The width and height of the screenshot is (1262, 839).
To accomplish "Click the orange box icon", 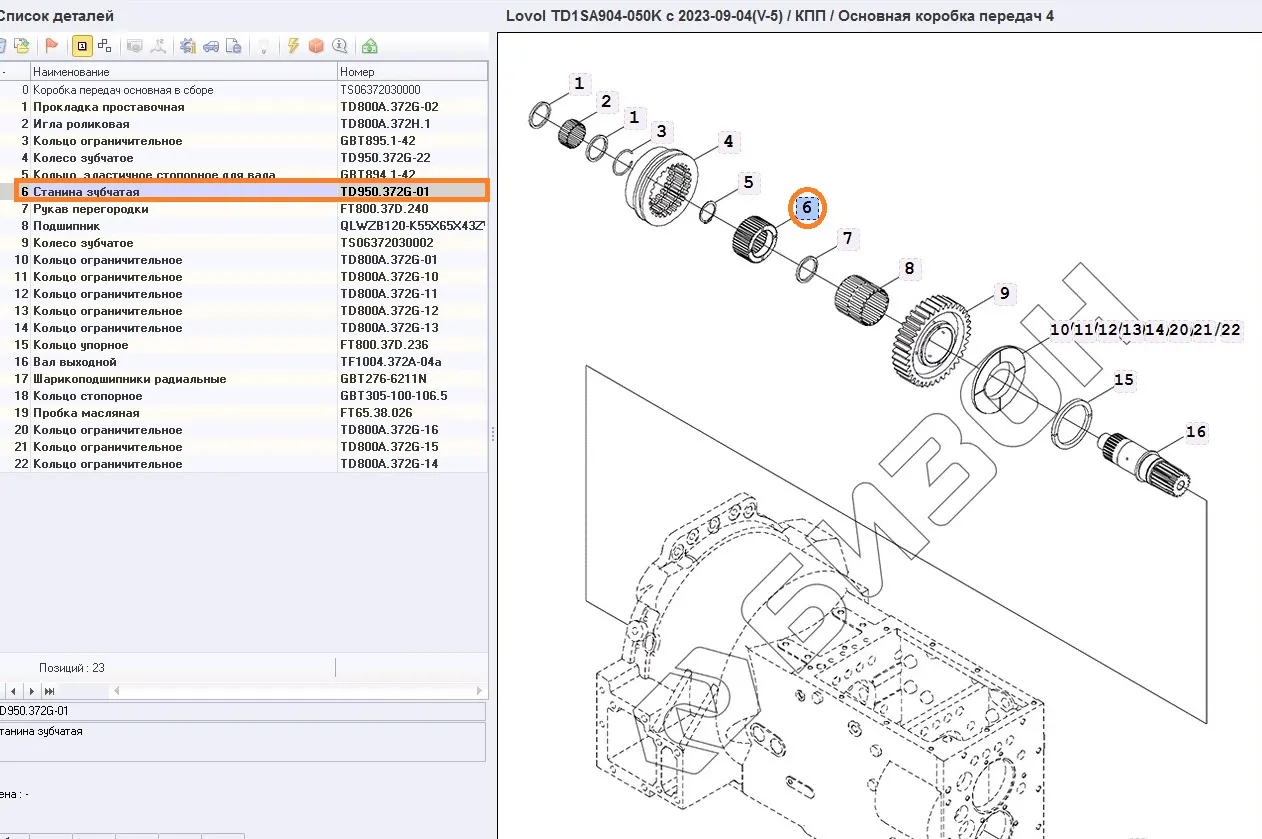I will click(x=316, y=46).
